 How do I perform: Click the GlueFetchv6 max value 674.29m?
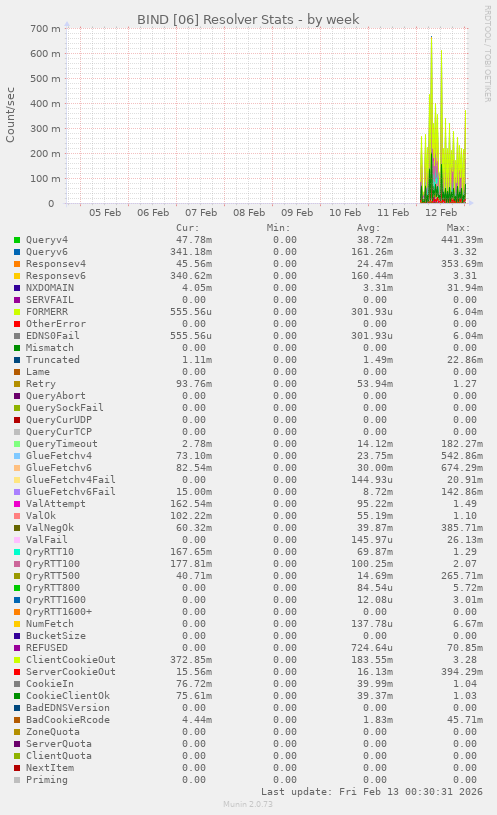click(462, 468)
